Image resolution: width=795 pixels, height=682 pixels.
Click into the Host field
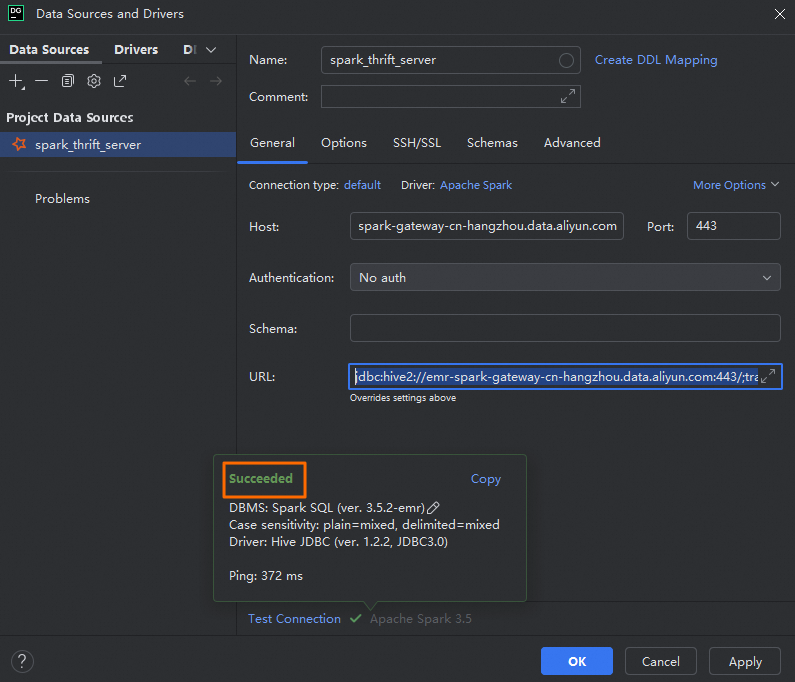click(487, 226)
